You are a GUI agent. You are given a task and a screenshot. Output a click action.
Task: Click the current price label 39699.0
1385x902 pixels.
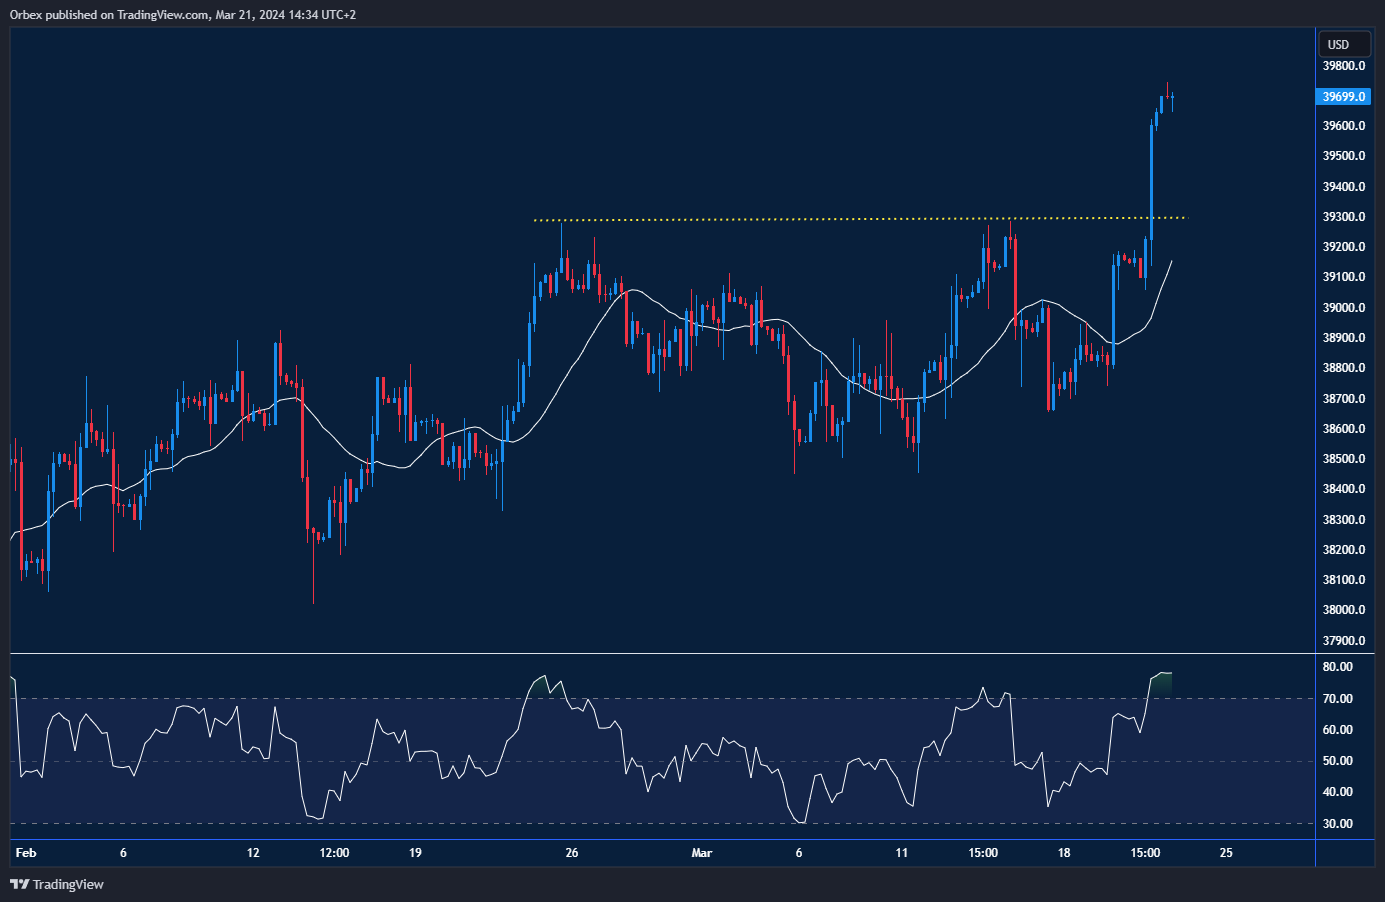1343,97
